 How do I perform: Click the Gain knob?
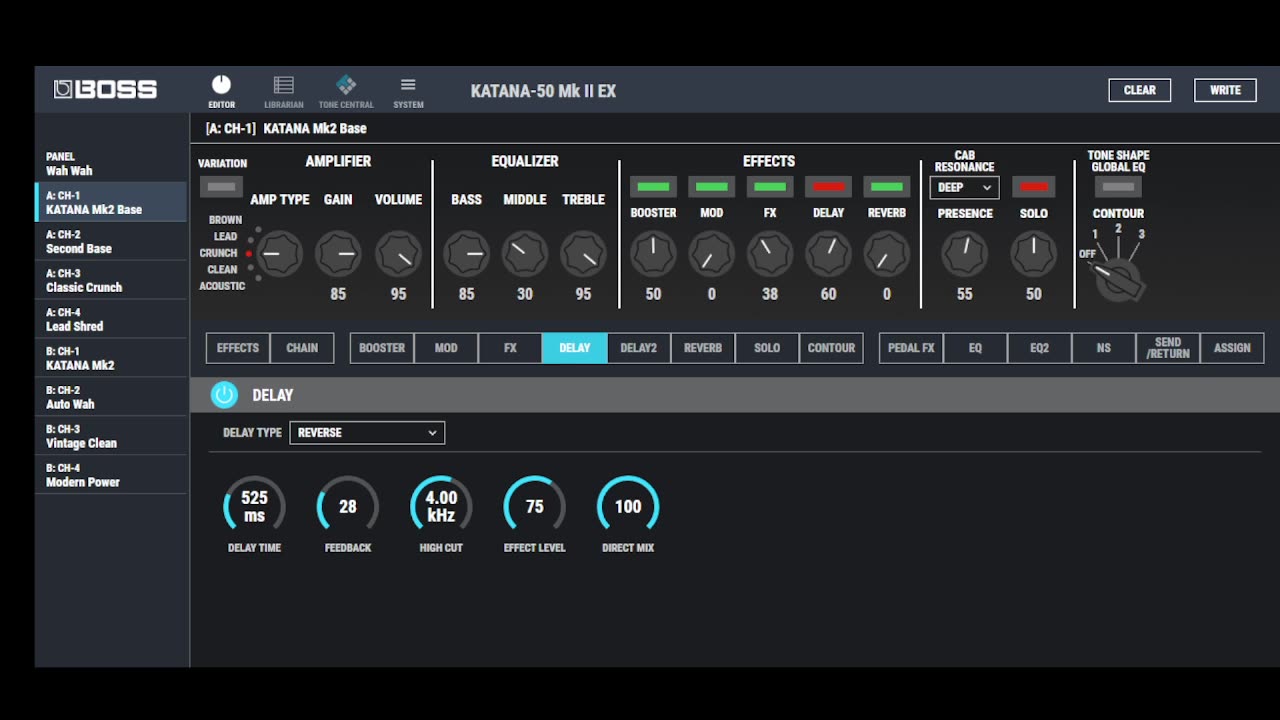[338, 254]
